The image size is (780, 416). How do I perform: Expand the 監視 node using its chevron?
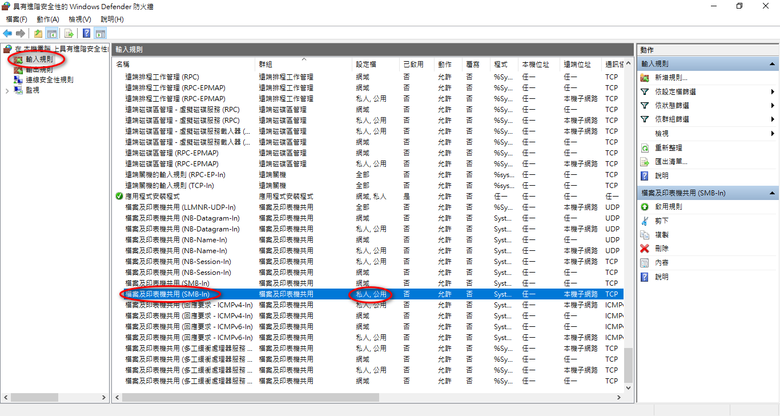click(x=7, y=91)
